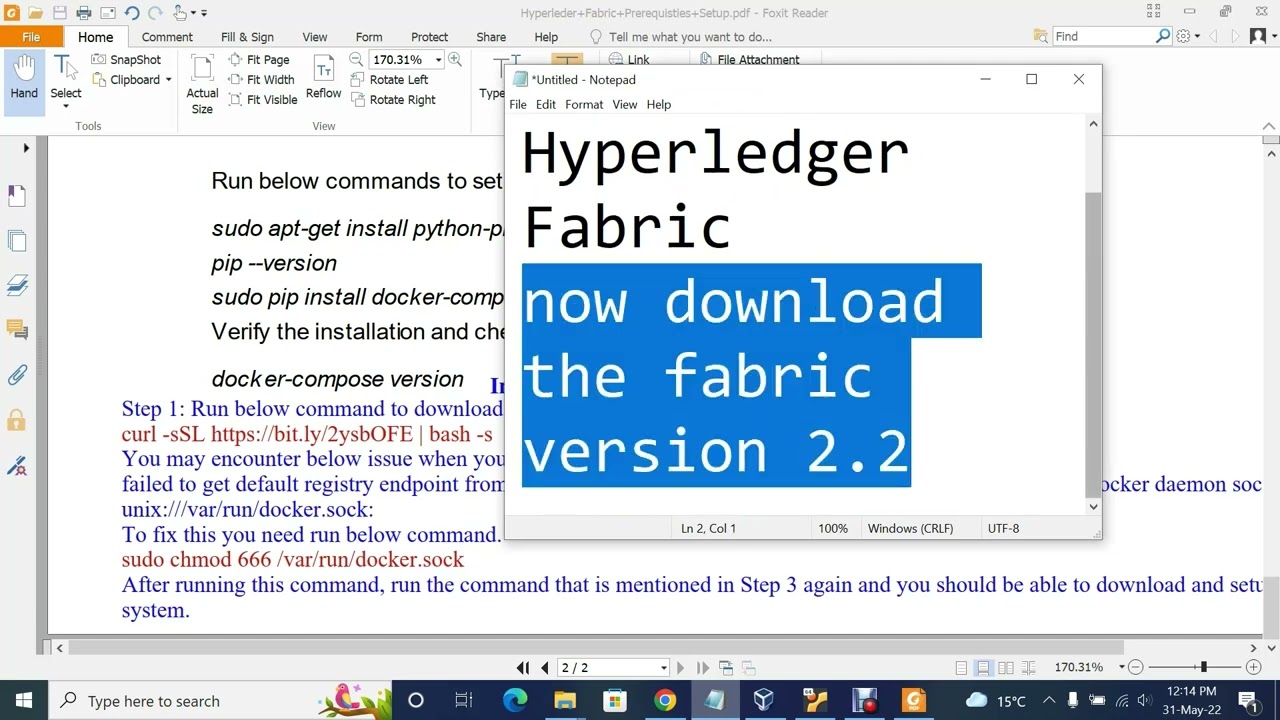Switch to continuous page view mode

[x=983, y=667]
